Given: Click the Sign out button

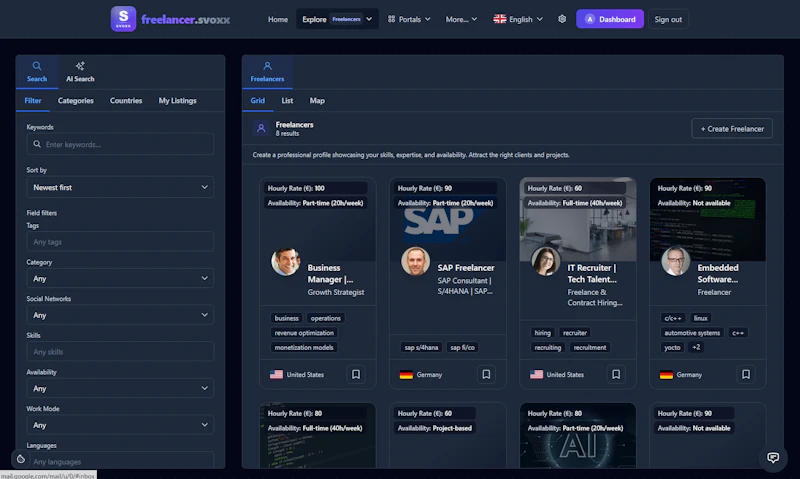Looking at the screenshot, I should click(x=668, y=19).
